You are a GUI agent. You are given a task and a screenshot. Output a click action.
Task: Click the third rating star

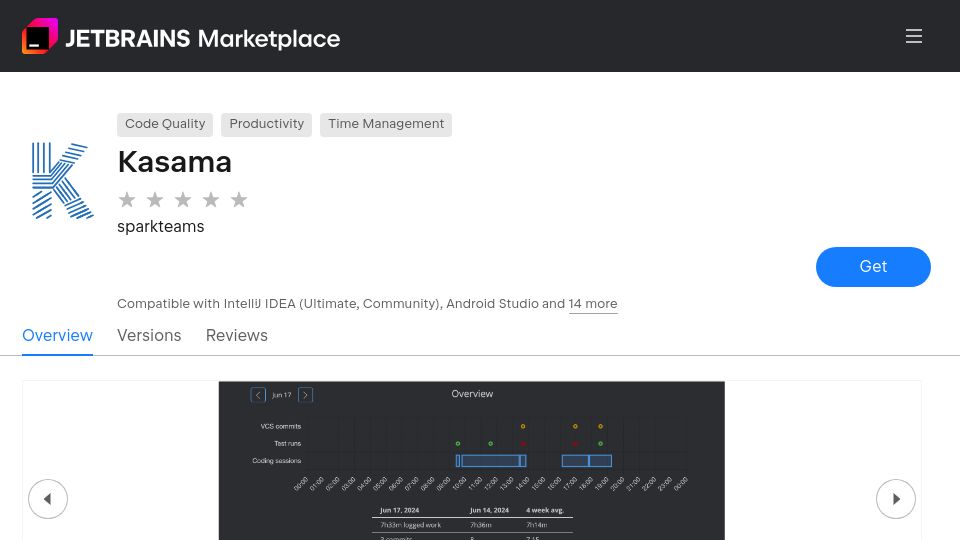(x=183, y=200)
